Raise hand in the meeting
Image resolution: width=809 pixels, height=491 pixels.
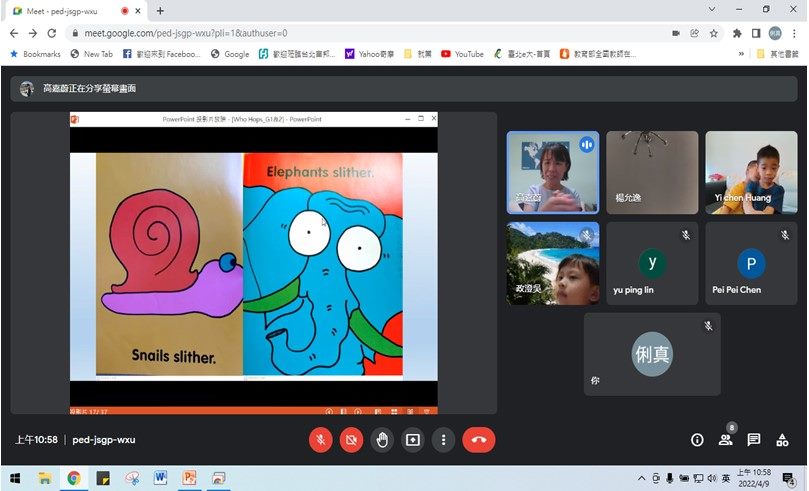tap(382, 440)
